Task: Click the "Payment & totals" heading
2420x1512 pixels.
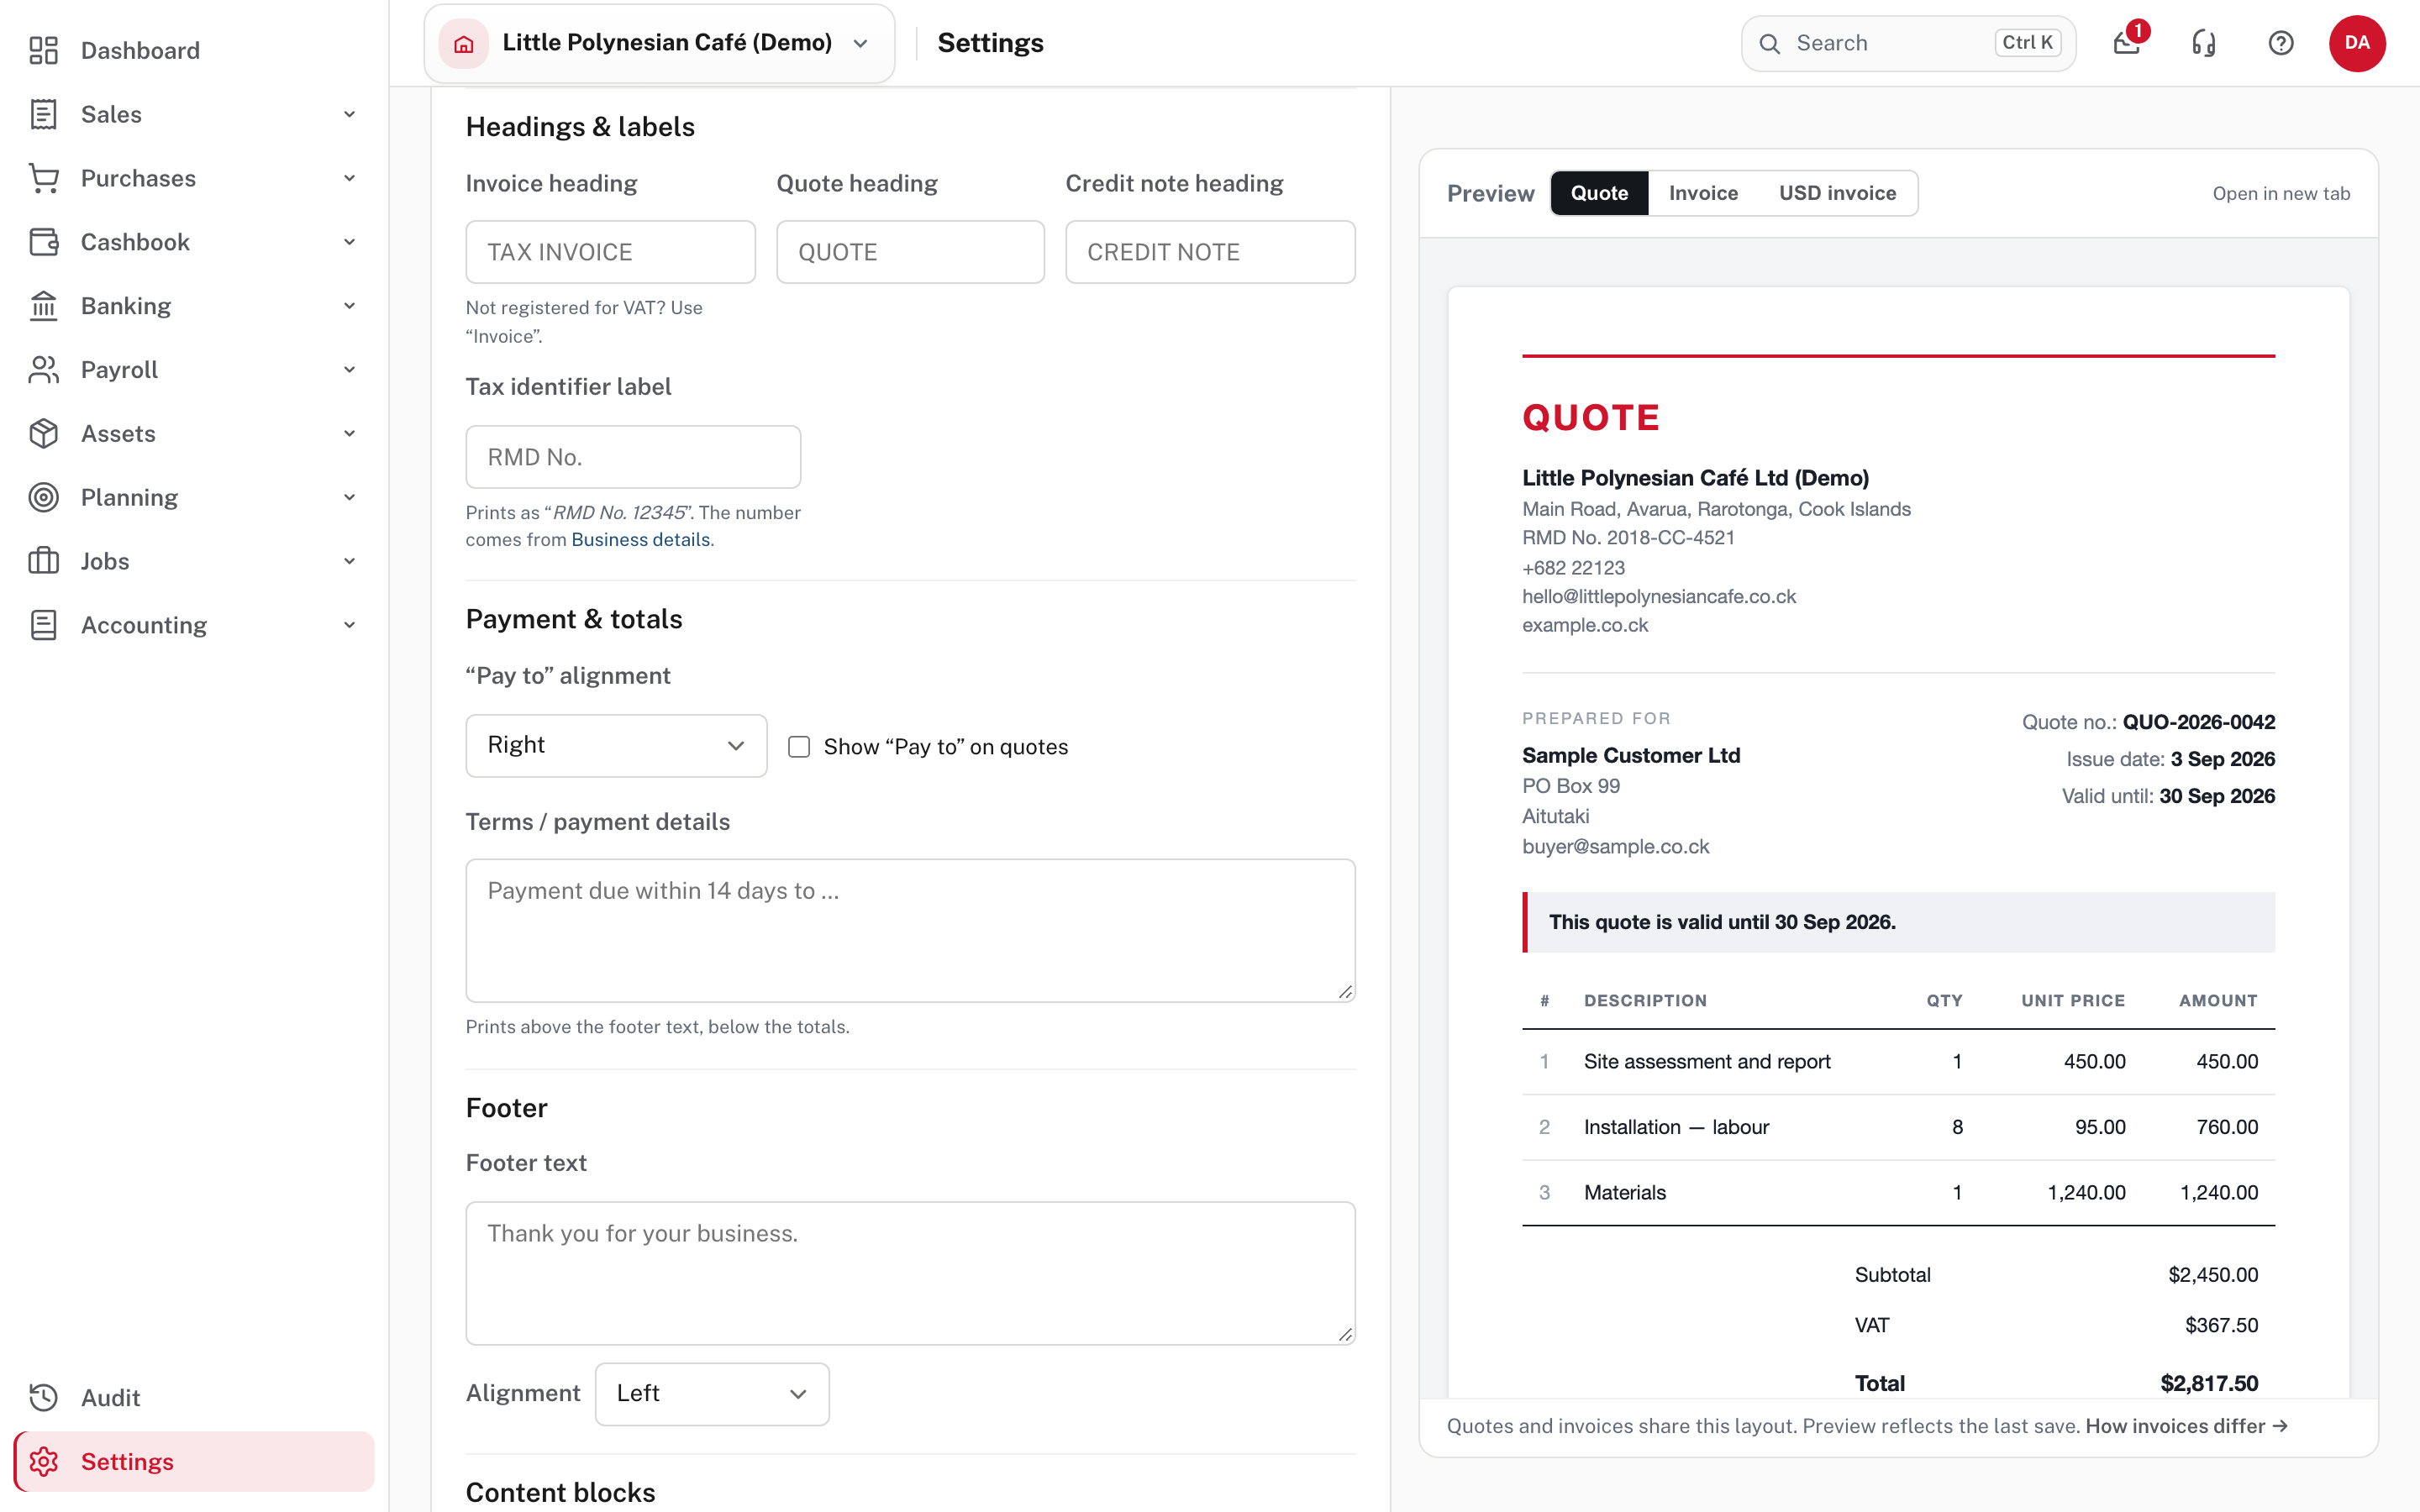Action: tap(574, 619)
